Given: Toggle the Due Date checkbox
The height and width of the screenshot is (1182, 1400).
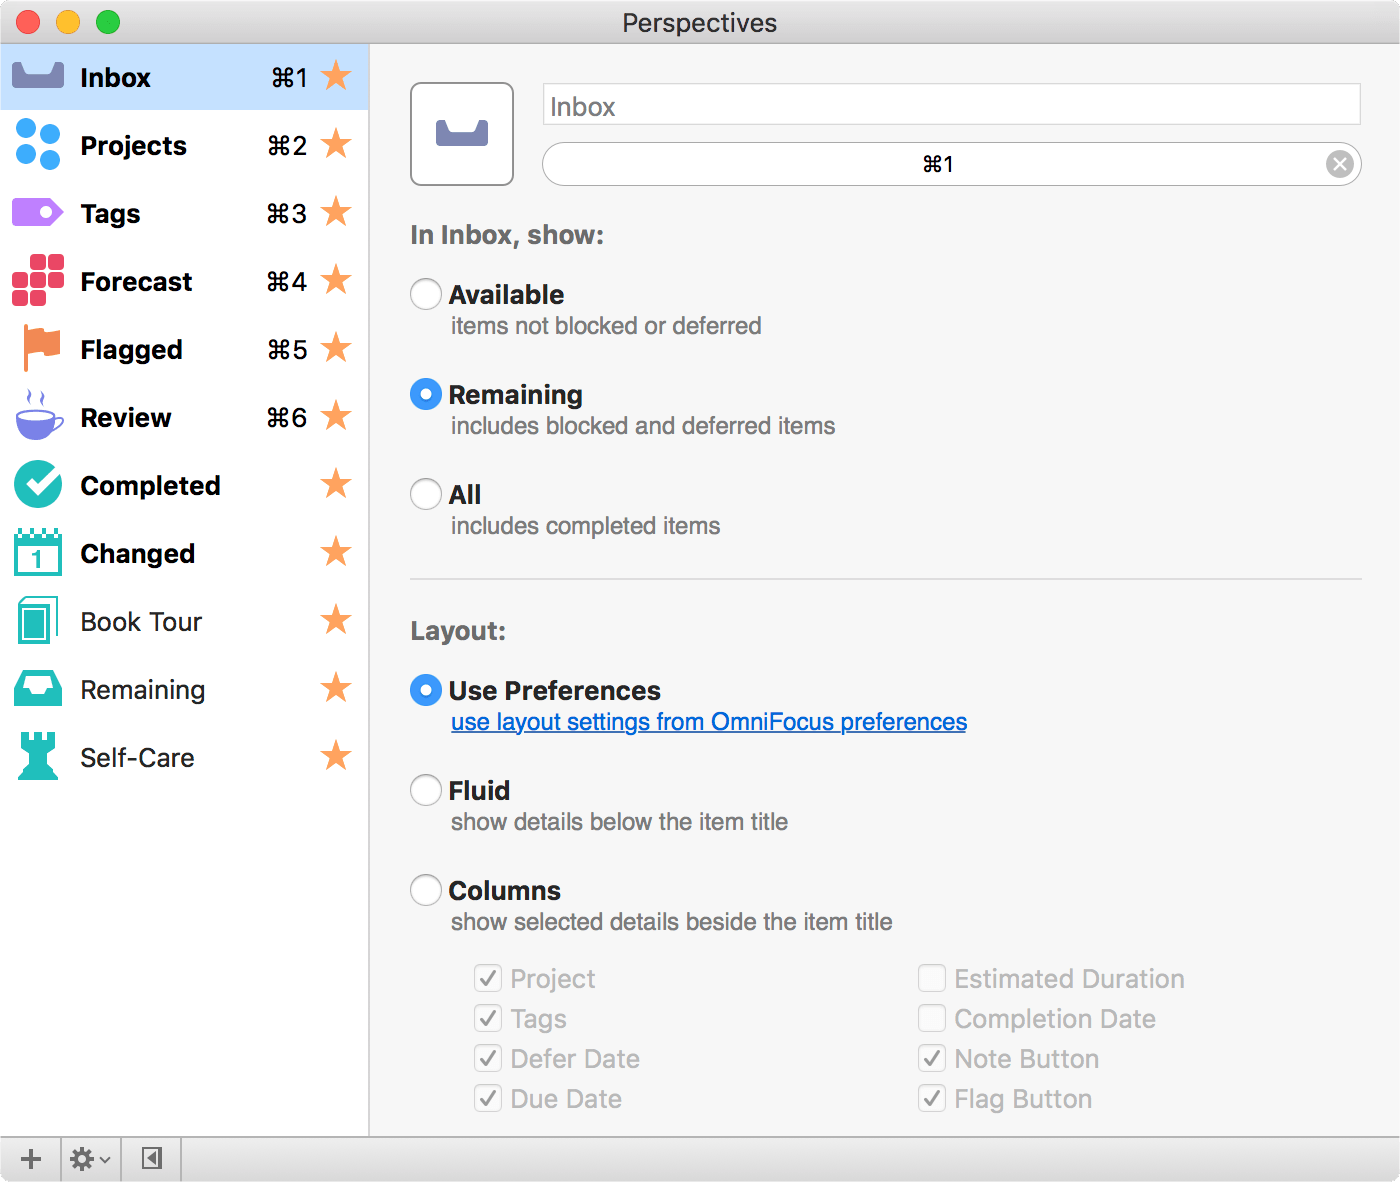Looking at the screenshot, I should tap(488, 1098).
